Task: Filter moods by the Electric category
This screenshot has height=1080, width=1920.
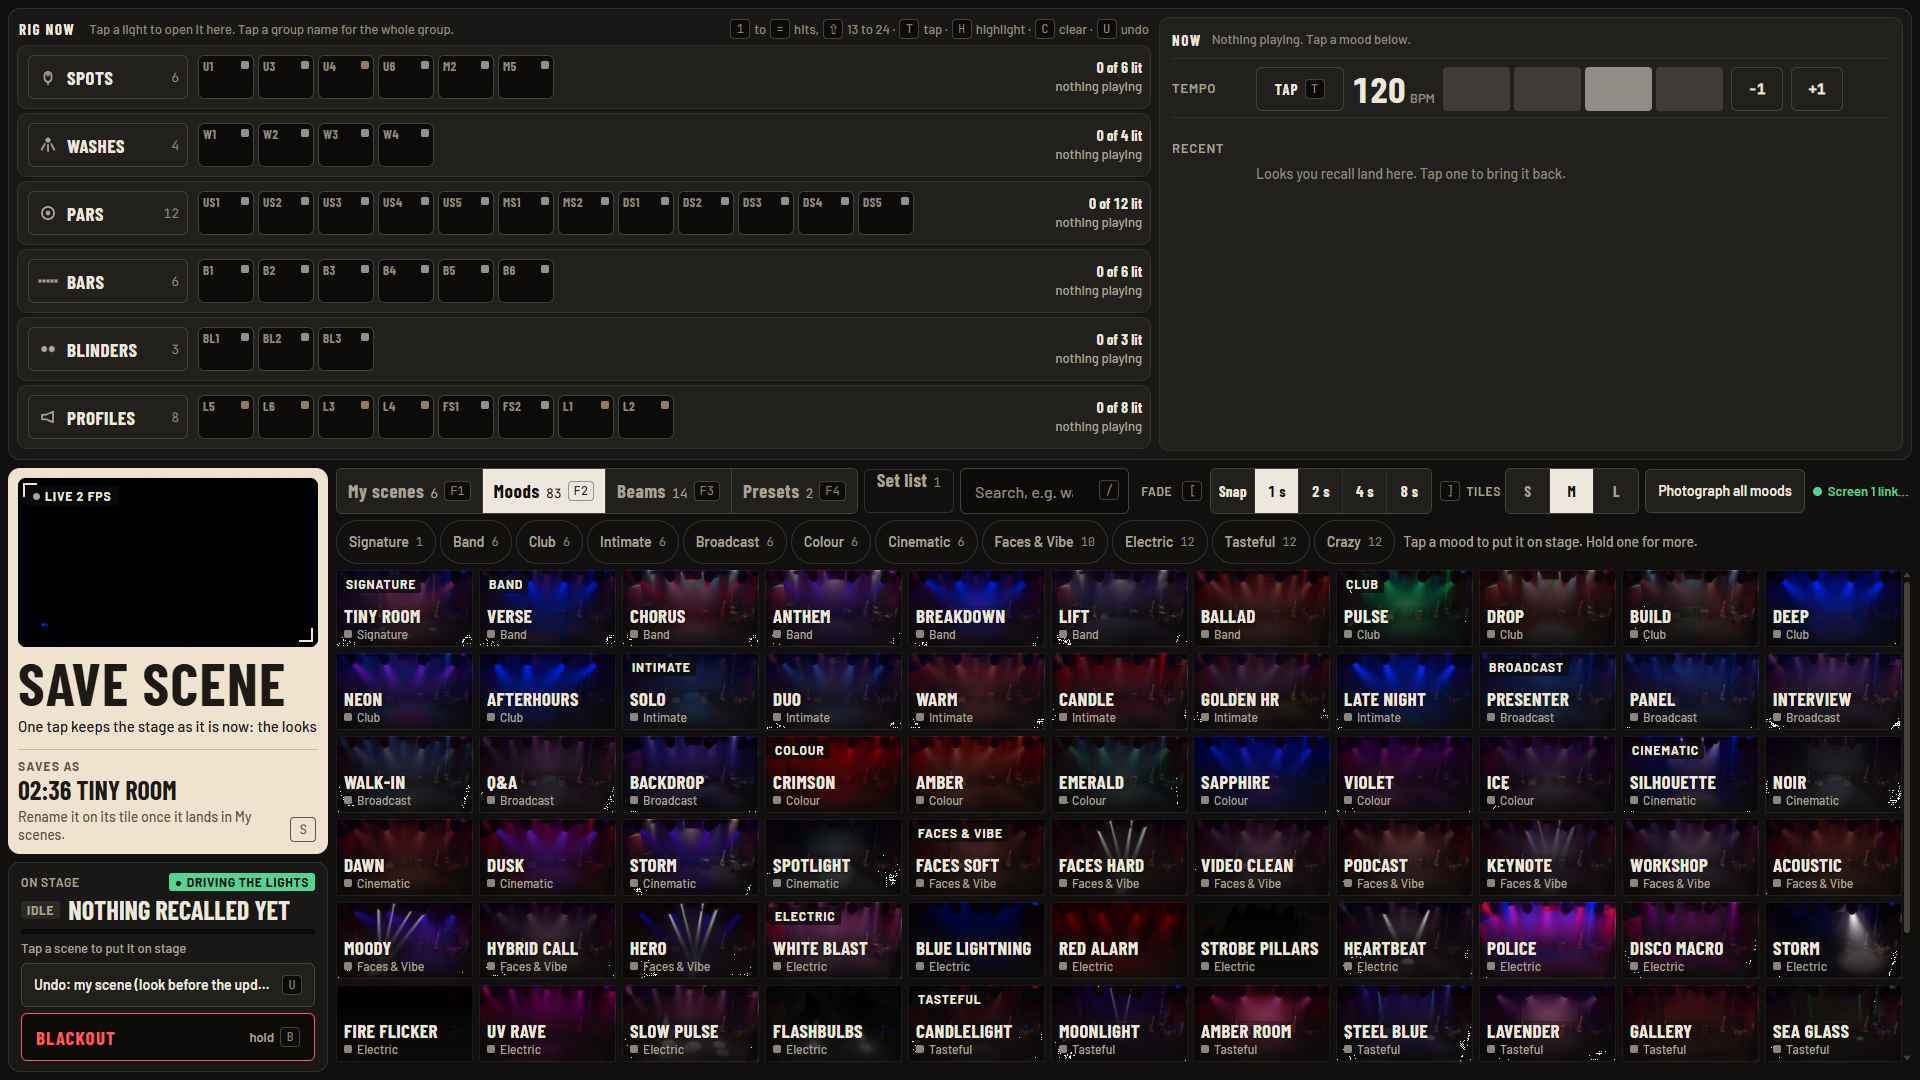Action: pyautogui.click(x=1159, y=542)
